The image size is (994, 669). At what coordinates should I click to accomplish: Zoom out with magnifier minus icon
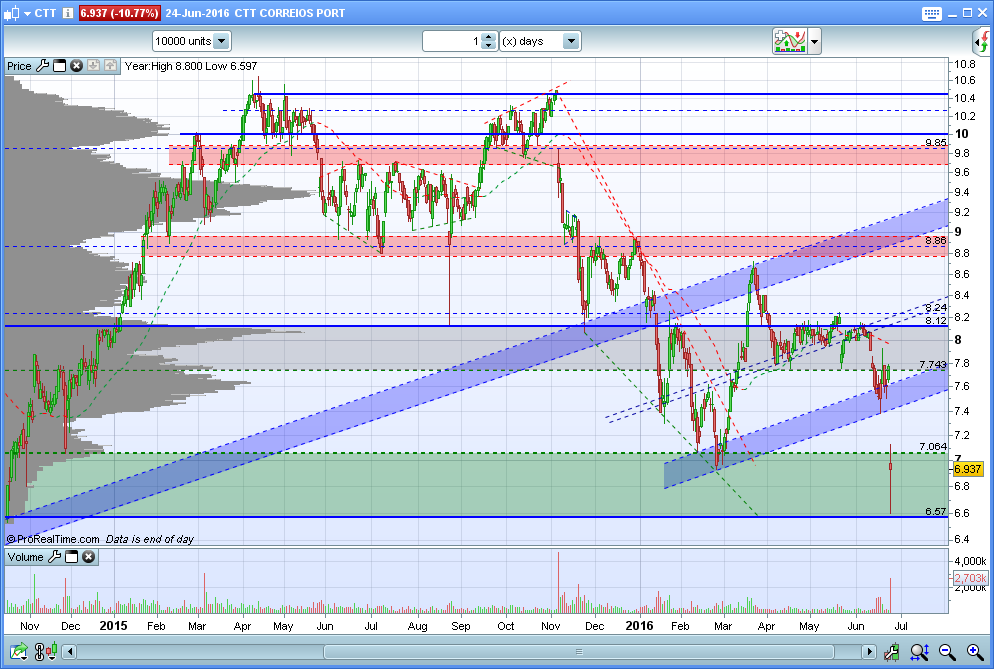[x=947, y=651]
